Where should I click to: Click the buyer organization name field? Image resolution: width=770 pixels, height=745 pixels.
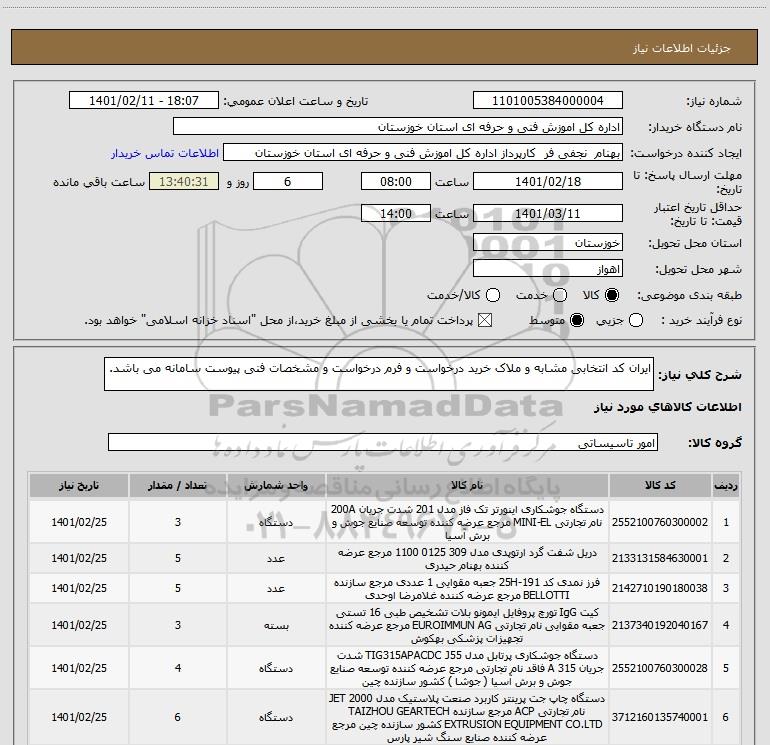point(398,127)
